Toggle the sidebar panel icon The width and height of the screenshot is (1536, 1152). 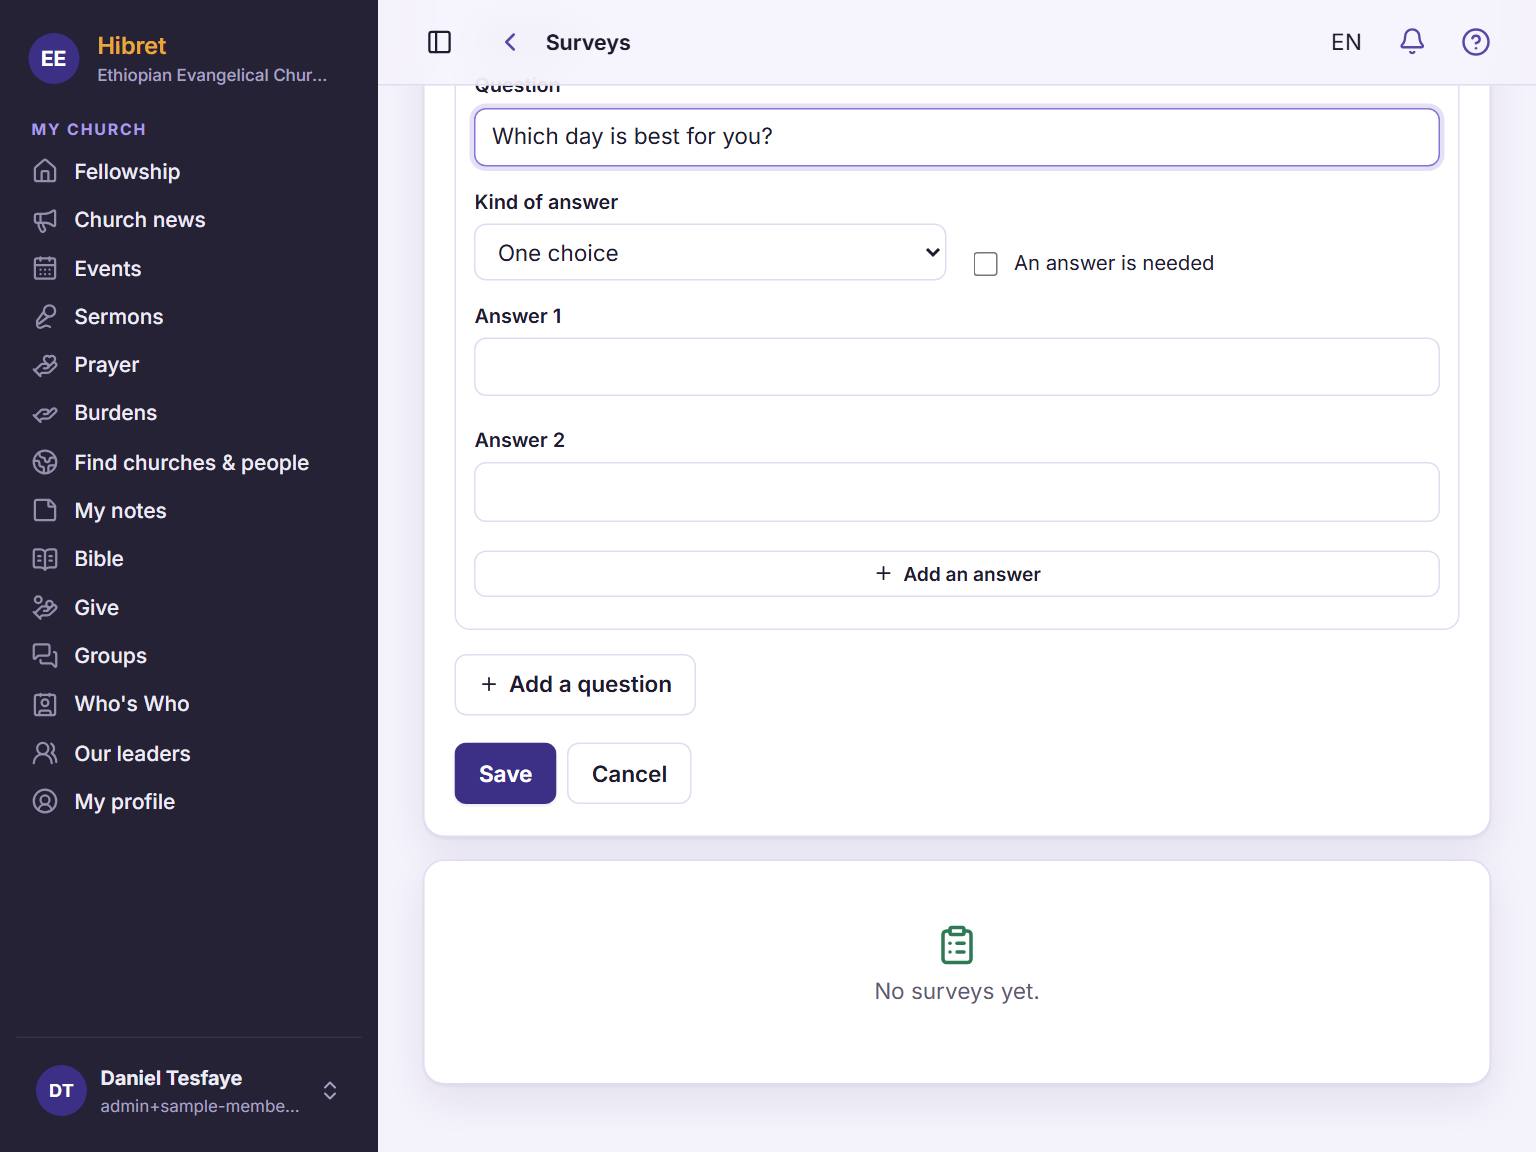pos(439,42)
